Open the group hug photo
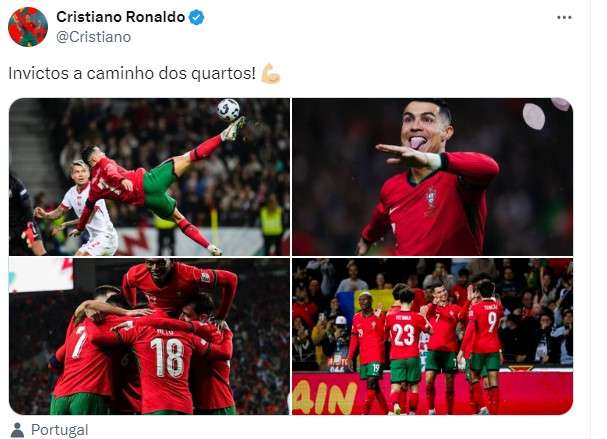 coord(149,336)
